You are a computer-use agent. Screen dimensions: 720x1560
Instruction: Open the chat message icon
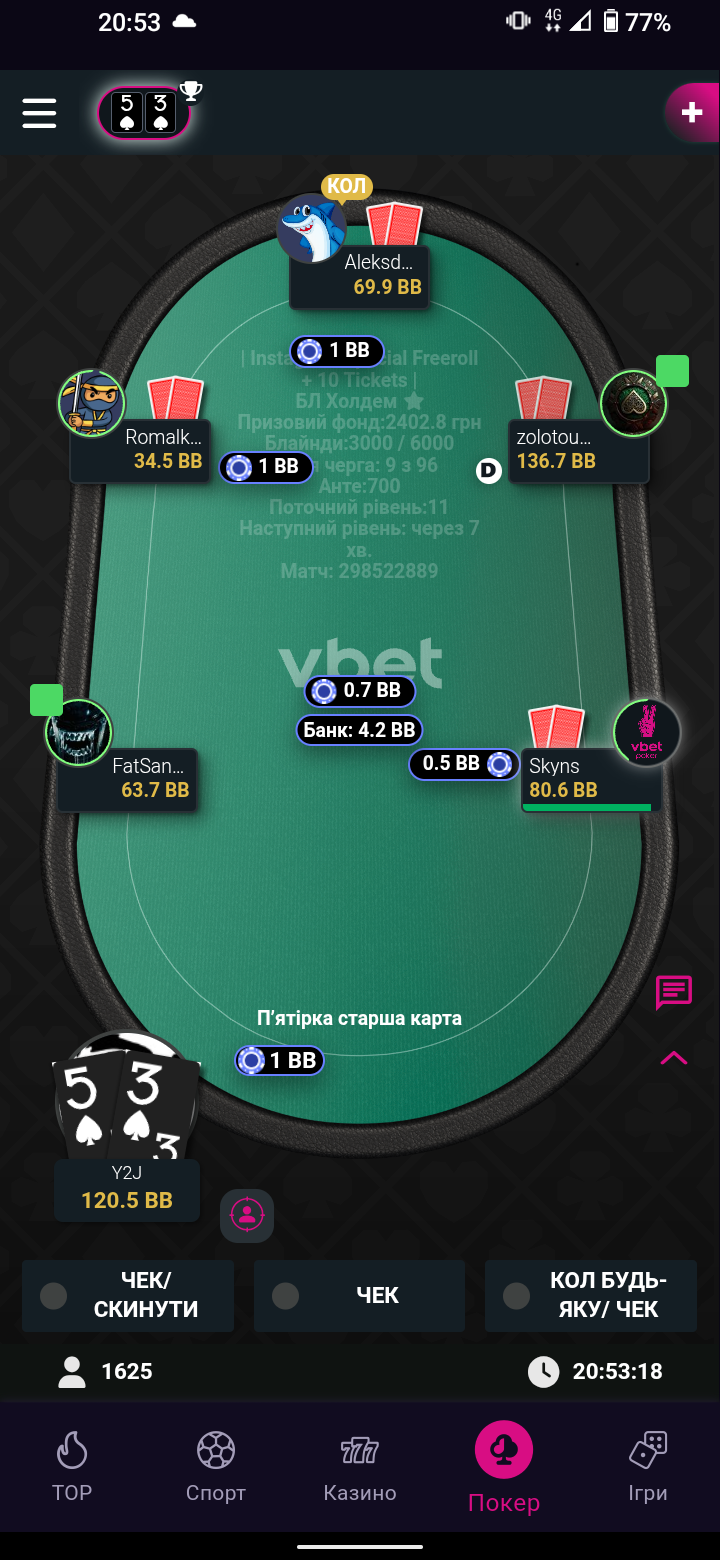[674, 993]
